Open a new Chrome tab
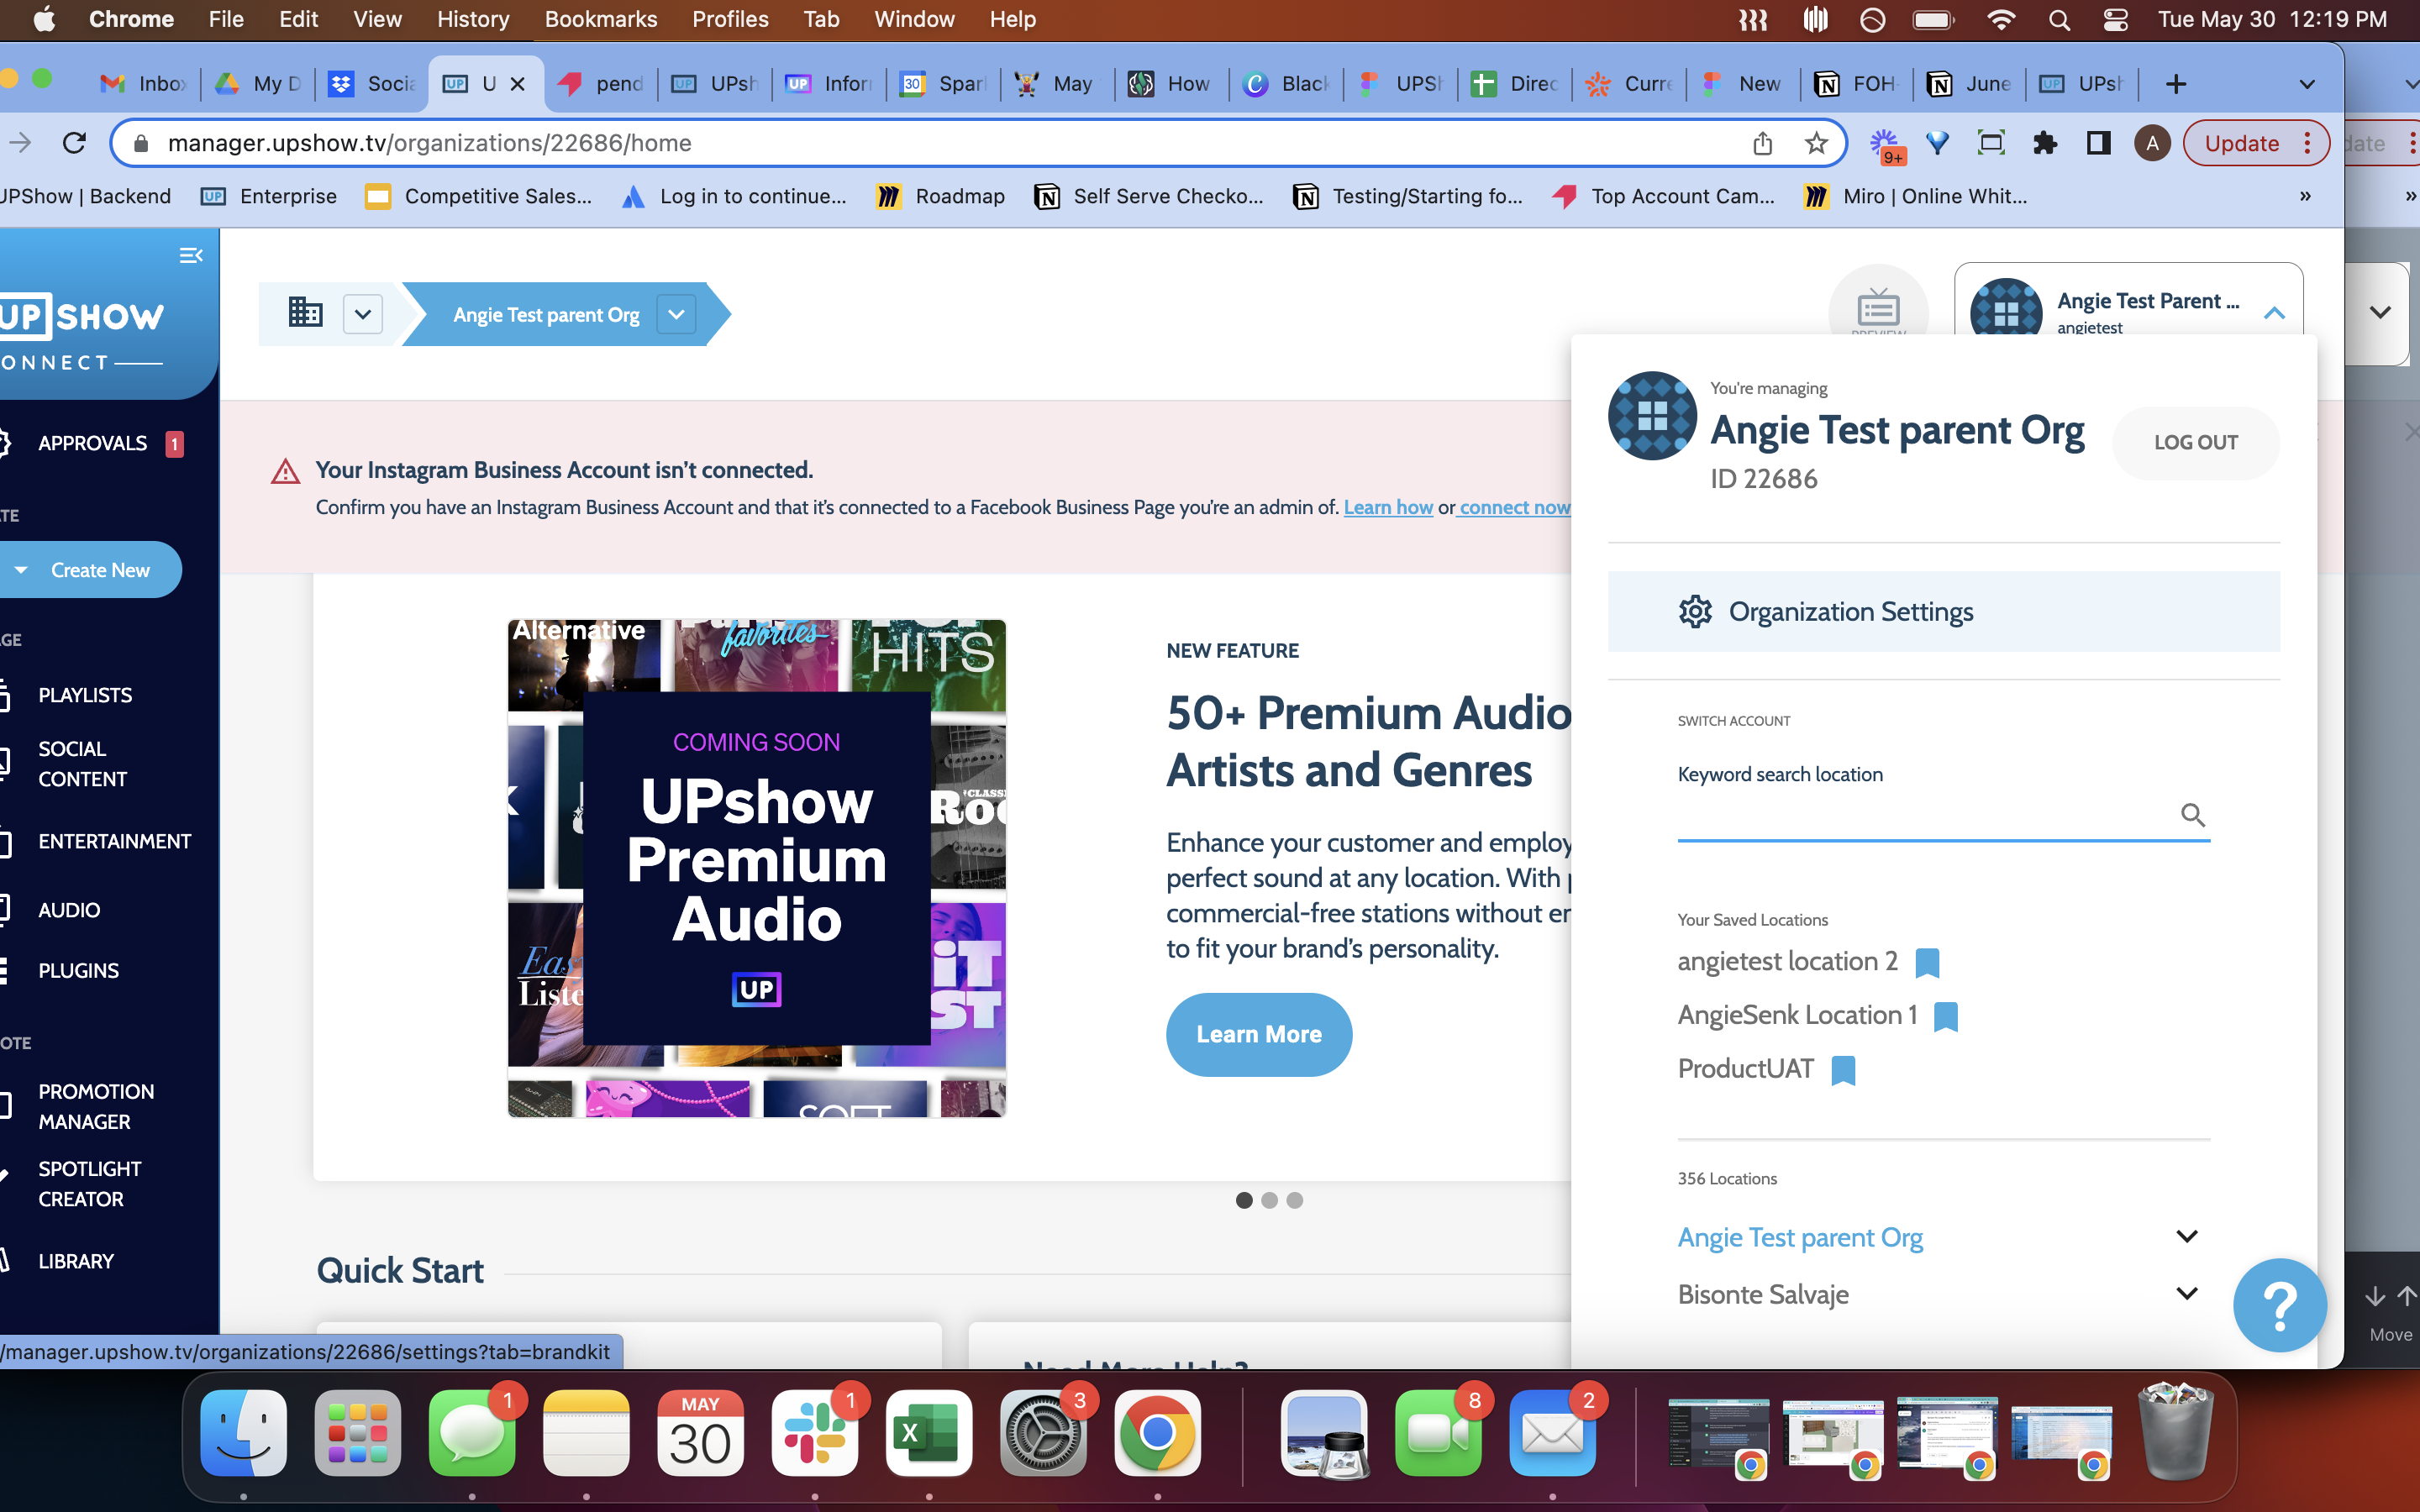 (x=2175, y=84)
